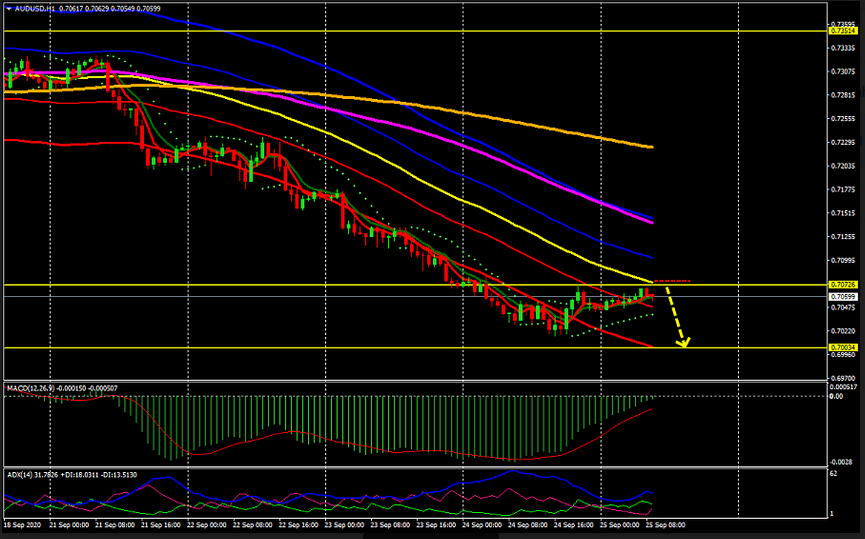Click the 25 Sep 08:00 time label
The width and height of the screenshot is (865, 539).
click(663, 524)
